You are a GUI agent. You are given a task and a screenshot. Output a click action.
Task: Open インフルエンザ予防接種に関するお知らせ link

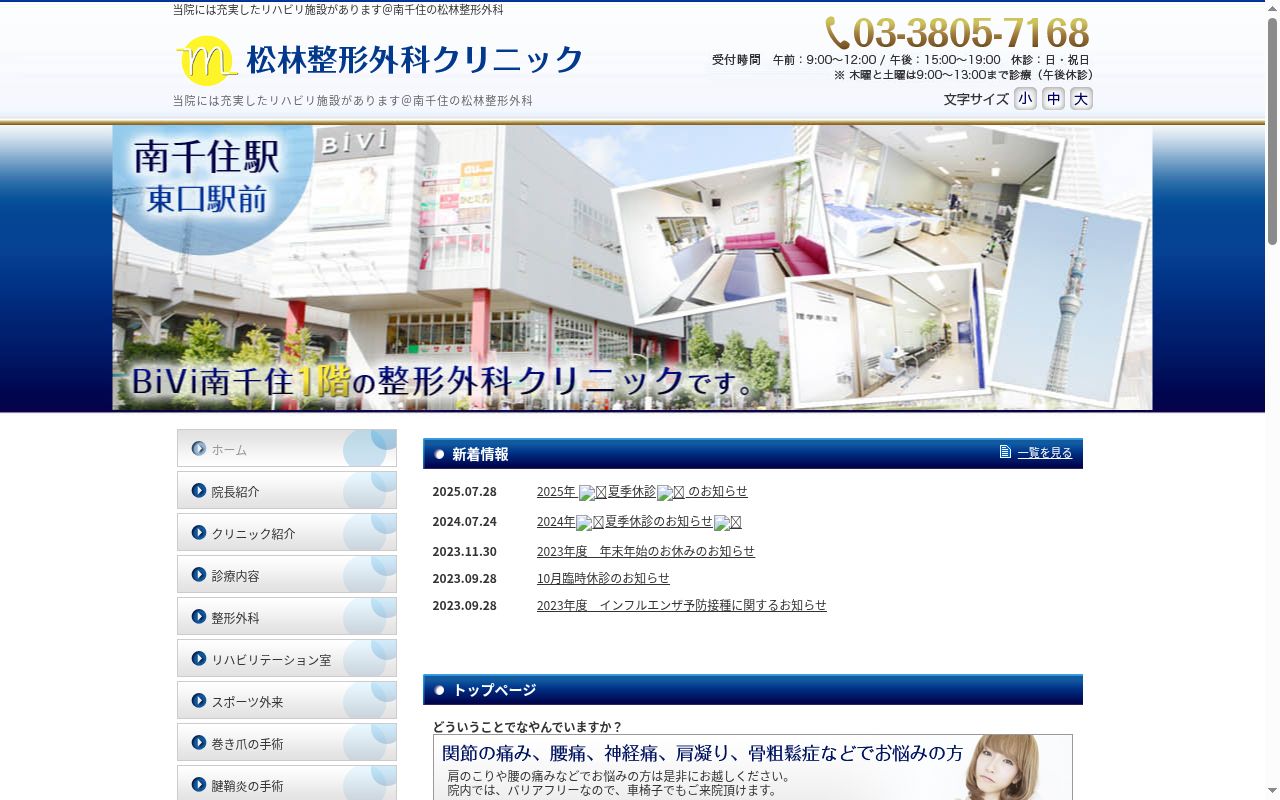click(682, 605)
